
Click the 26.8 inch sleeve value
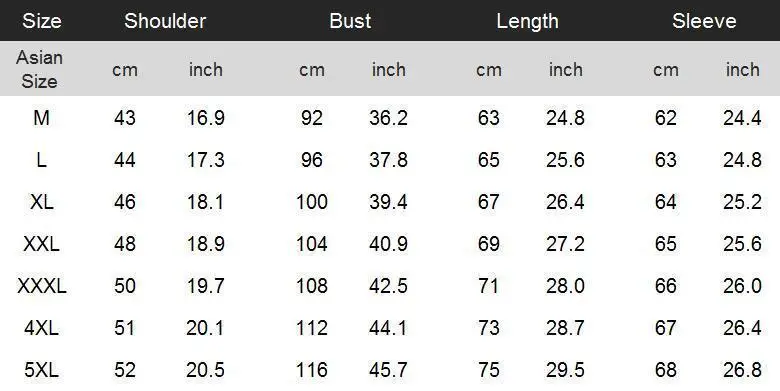pos(742,370)
